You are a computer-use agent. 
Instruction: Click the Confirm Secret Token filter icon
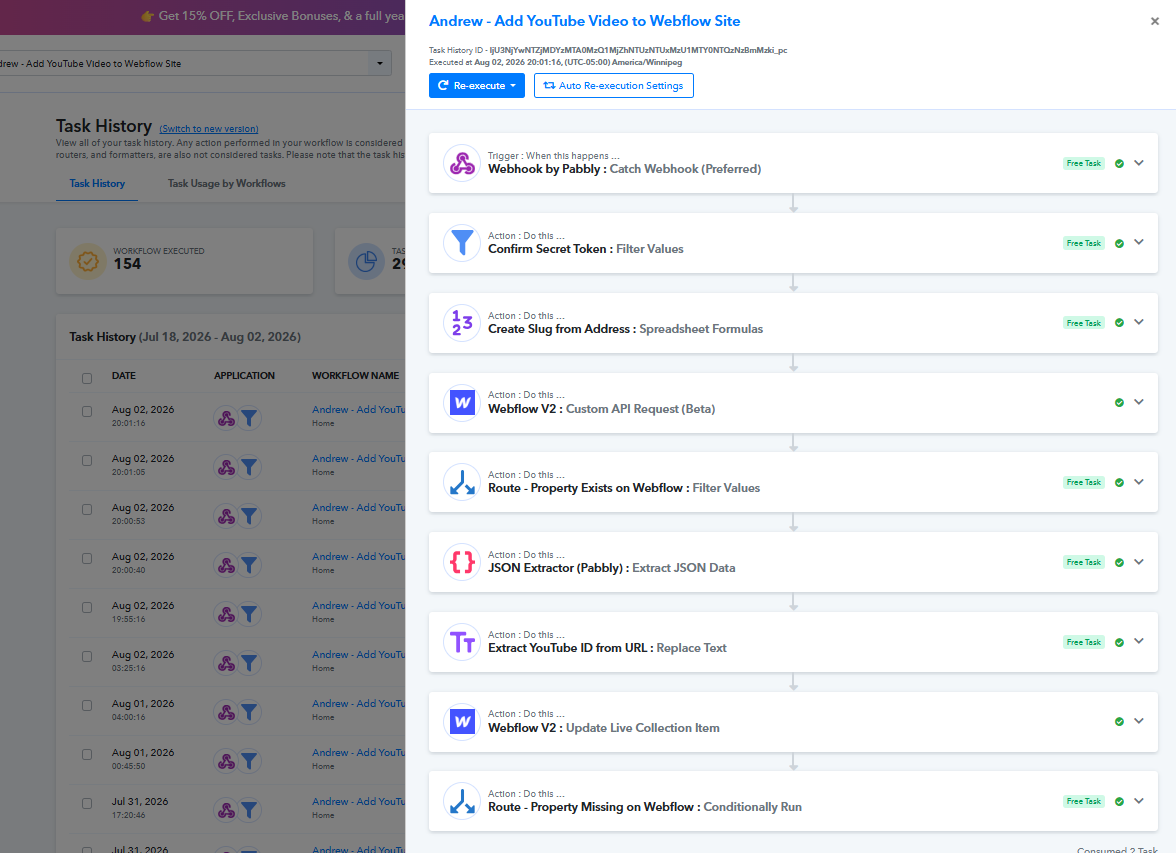(462, 243)
